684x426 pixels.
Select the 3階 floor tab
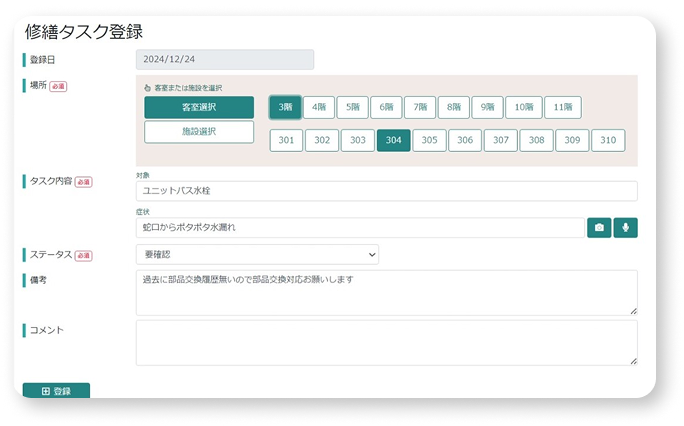(285, 107)
